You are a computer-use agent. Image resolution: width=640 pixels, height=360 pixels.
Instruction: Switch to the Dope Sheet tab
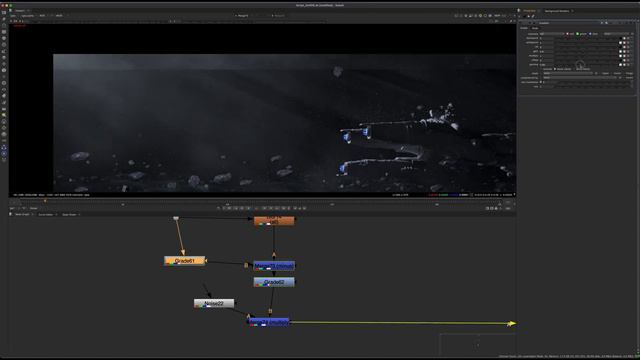tap(69, 214)
